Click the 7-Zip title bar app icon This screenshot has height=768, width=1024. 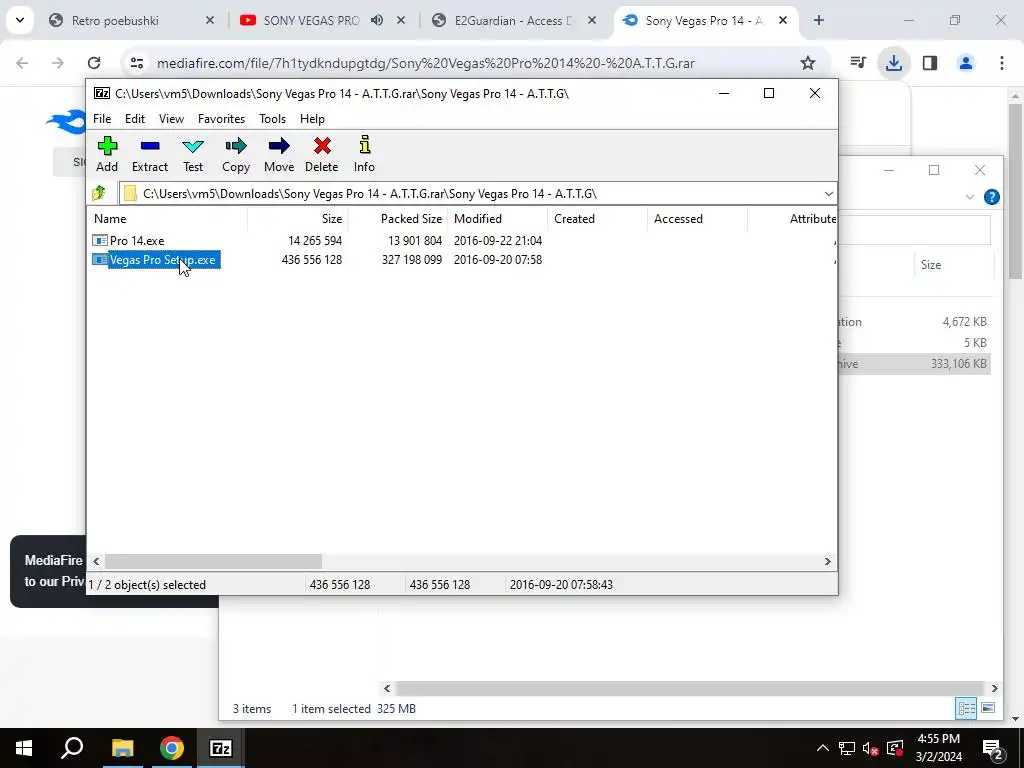coord(102,93)
